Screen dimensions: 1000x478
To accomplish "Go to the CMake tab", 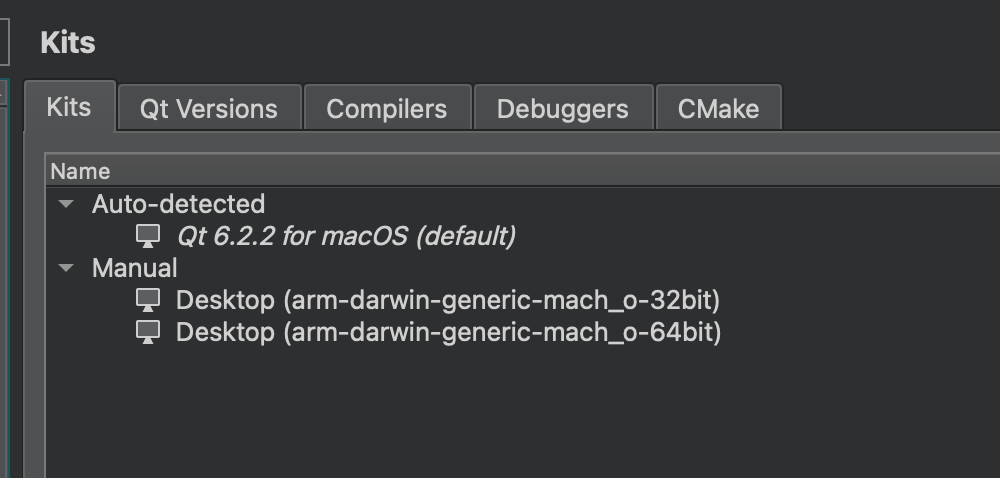I will [x=719, y=108].
